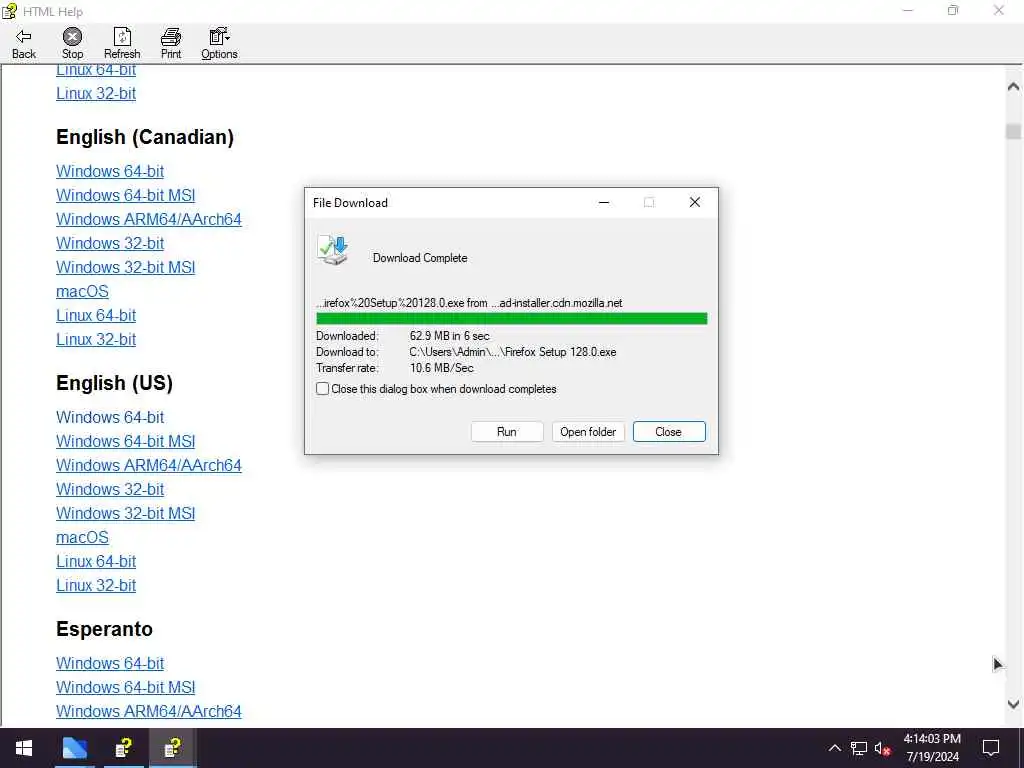Image resolution: width=1024 pixels, height=768 pixels.
Task: Click the English (US) heading
Action: point(114,383)
